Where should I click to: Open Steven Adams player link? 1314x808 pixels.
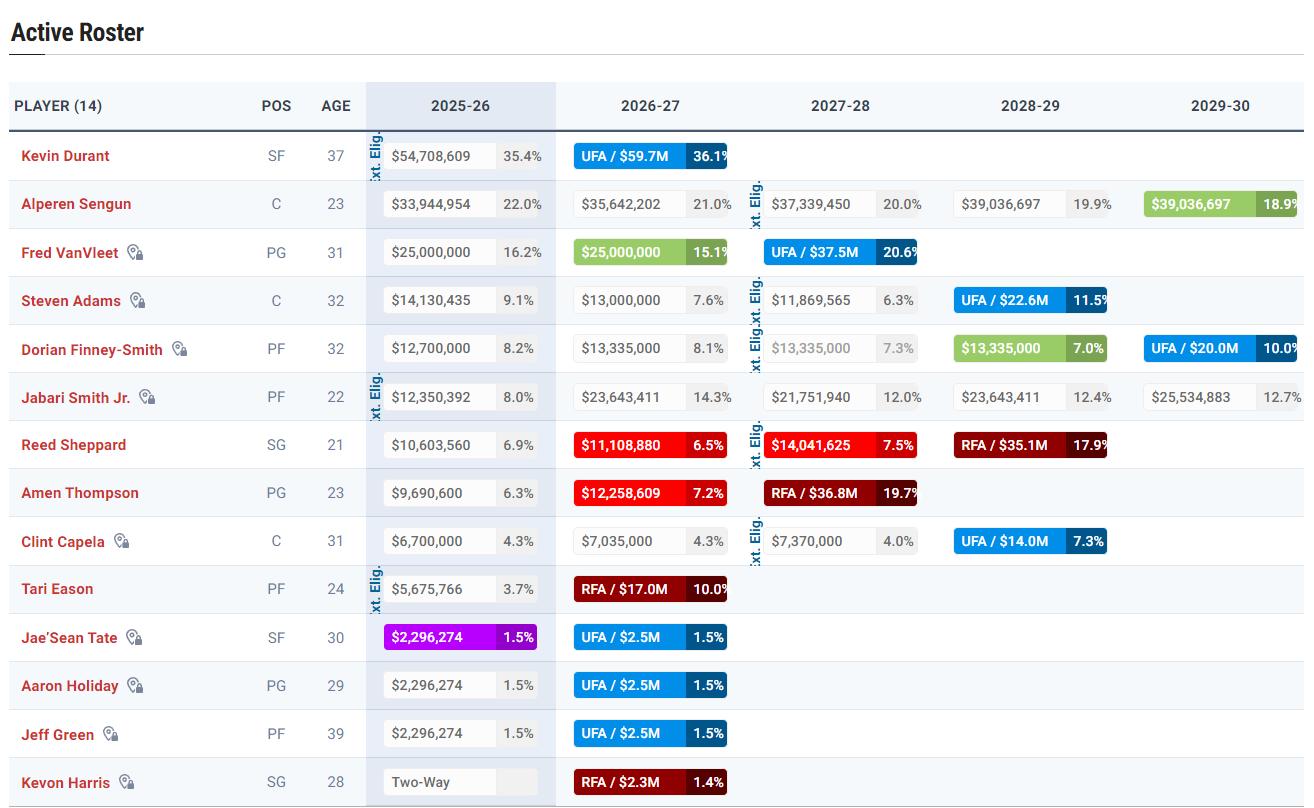point(71,301)
